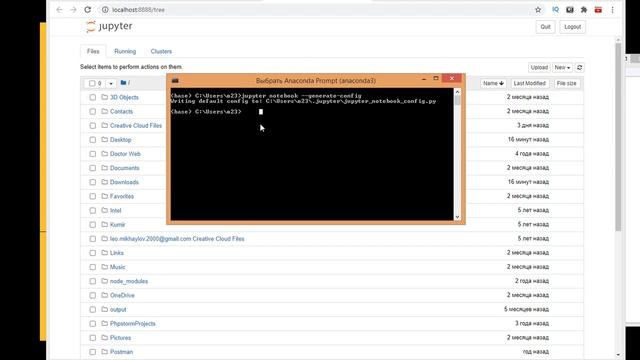Open the extensions puzzle icon
This screenshot has height=360, width=640.
coord(584,10)
